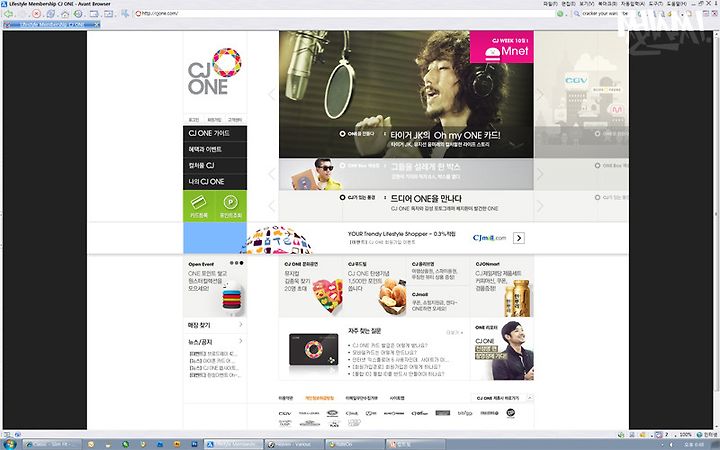Close the Lifestyle Membership CJ ONE tab

[x=96, y=24]
